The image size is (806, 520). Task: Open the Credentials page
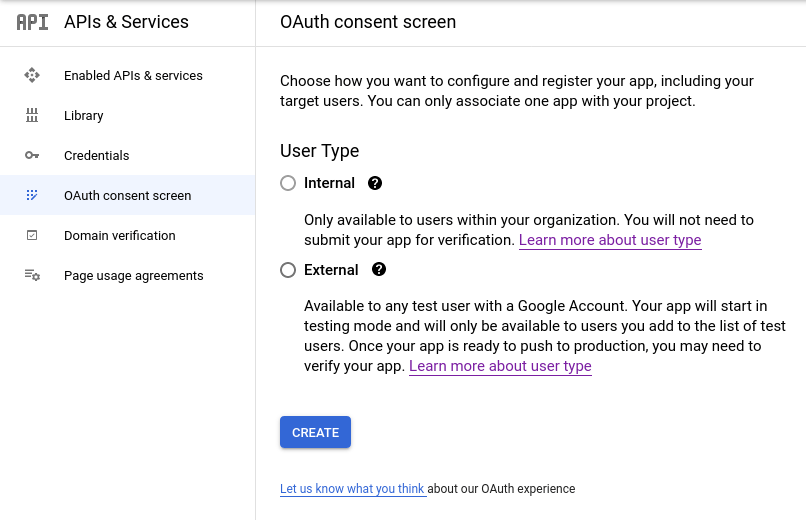(x=96, y=155)
